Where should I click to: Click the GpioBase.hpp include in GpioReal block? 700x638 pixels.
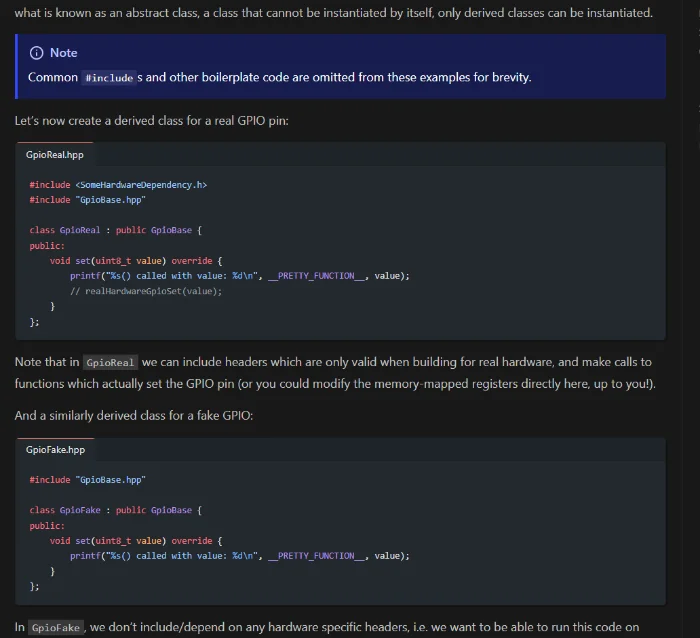pyautogui.click(x=88, y=199)
